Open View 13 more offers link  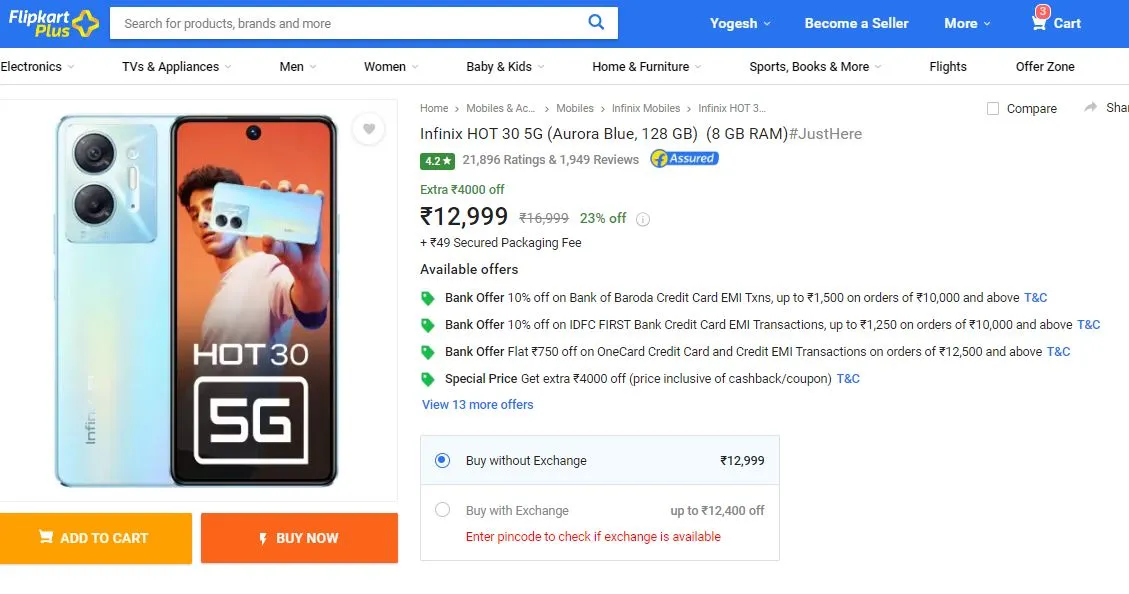pyautogui.click(x=477, y=405)
